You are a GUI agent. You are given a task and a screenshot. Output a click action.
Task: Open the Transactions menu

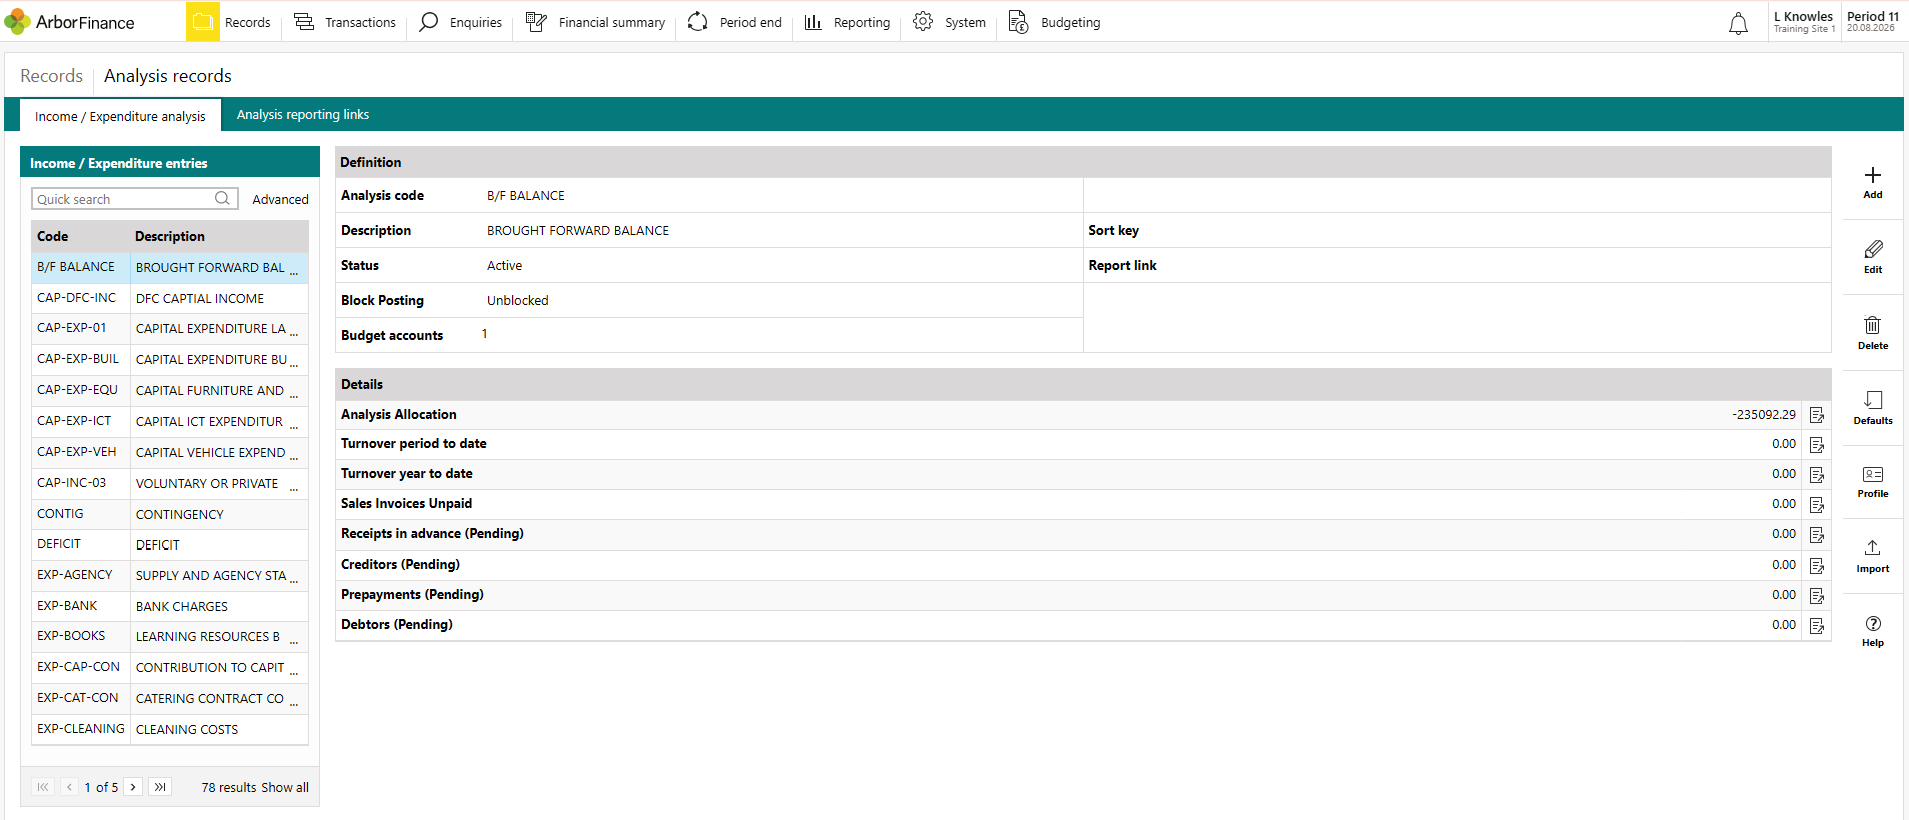345,22
